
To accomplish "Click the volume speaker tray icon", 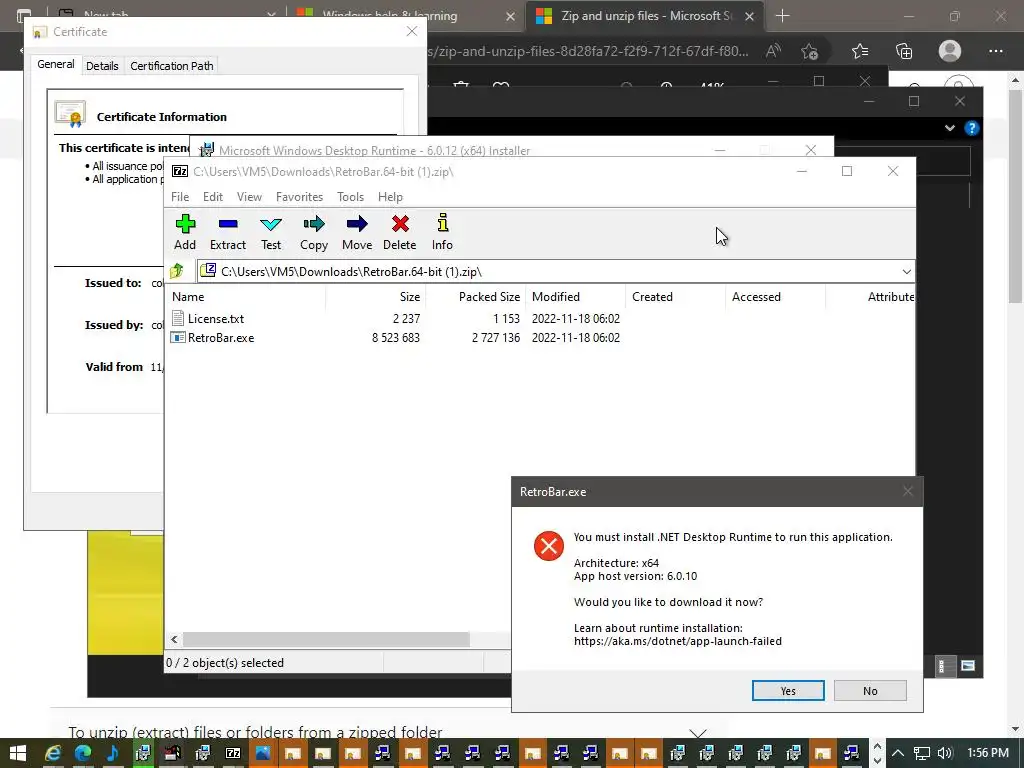I will pyautogui.click(x=944, y=753).
